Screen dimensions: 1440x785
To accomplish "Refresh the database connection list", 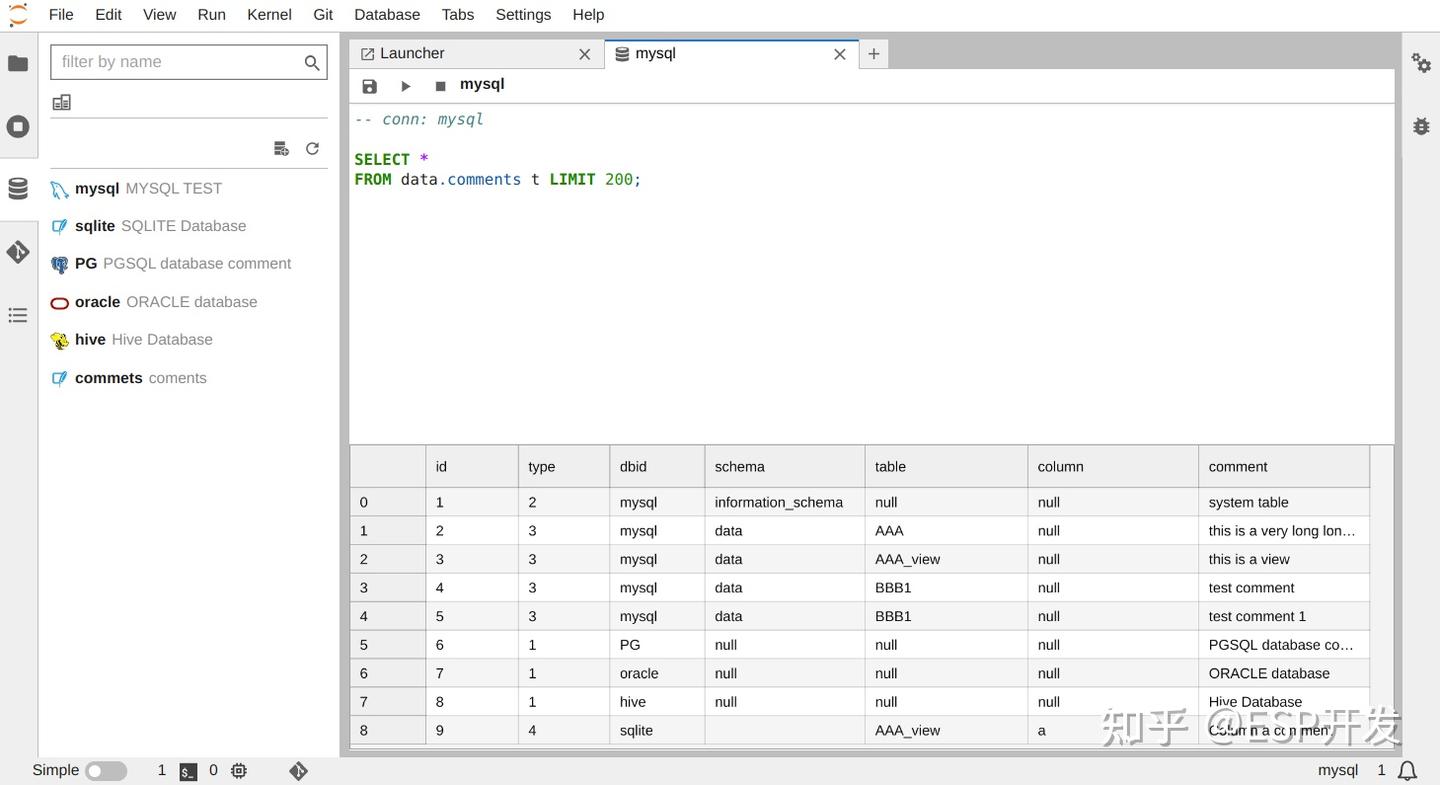I will point(312,148).
